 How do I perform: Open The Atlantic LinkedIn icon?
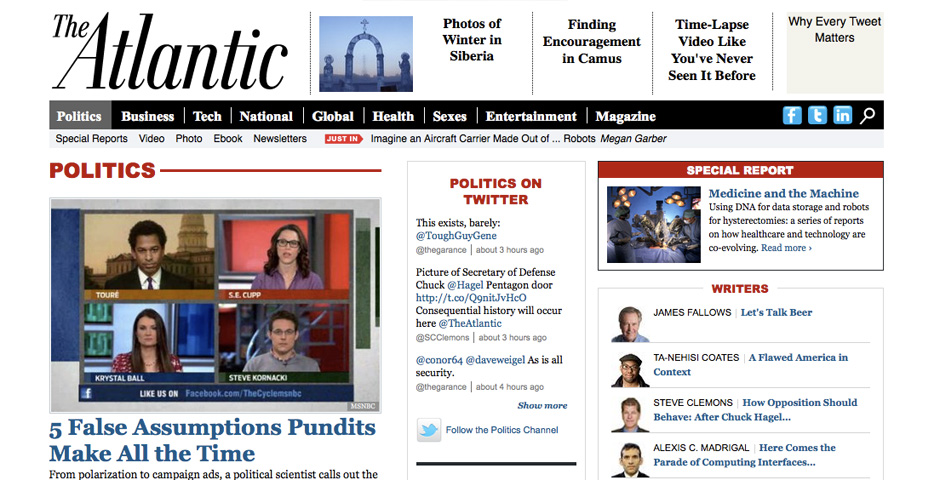pyautogui.click(x=842, y=115)
